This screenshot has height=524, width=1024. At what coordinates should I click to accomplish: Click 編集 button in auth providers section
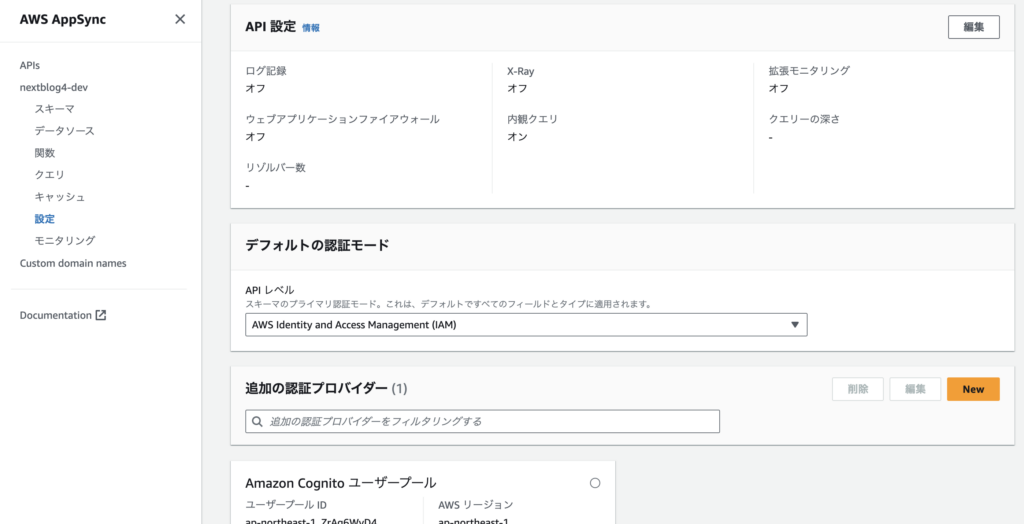915,389
